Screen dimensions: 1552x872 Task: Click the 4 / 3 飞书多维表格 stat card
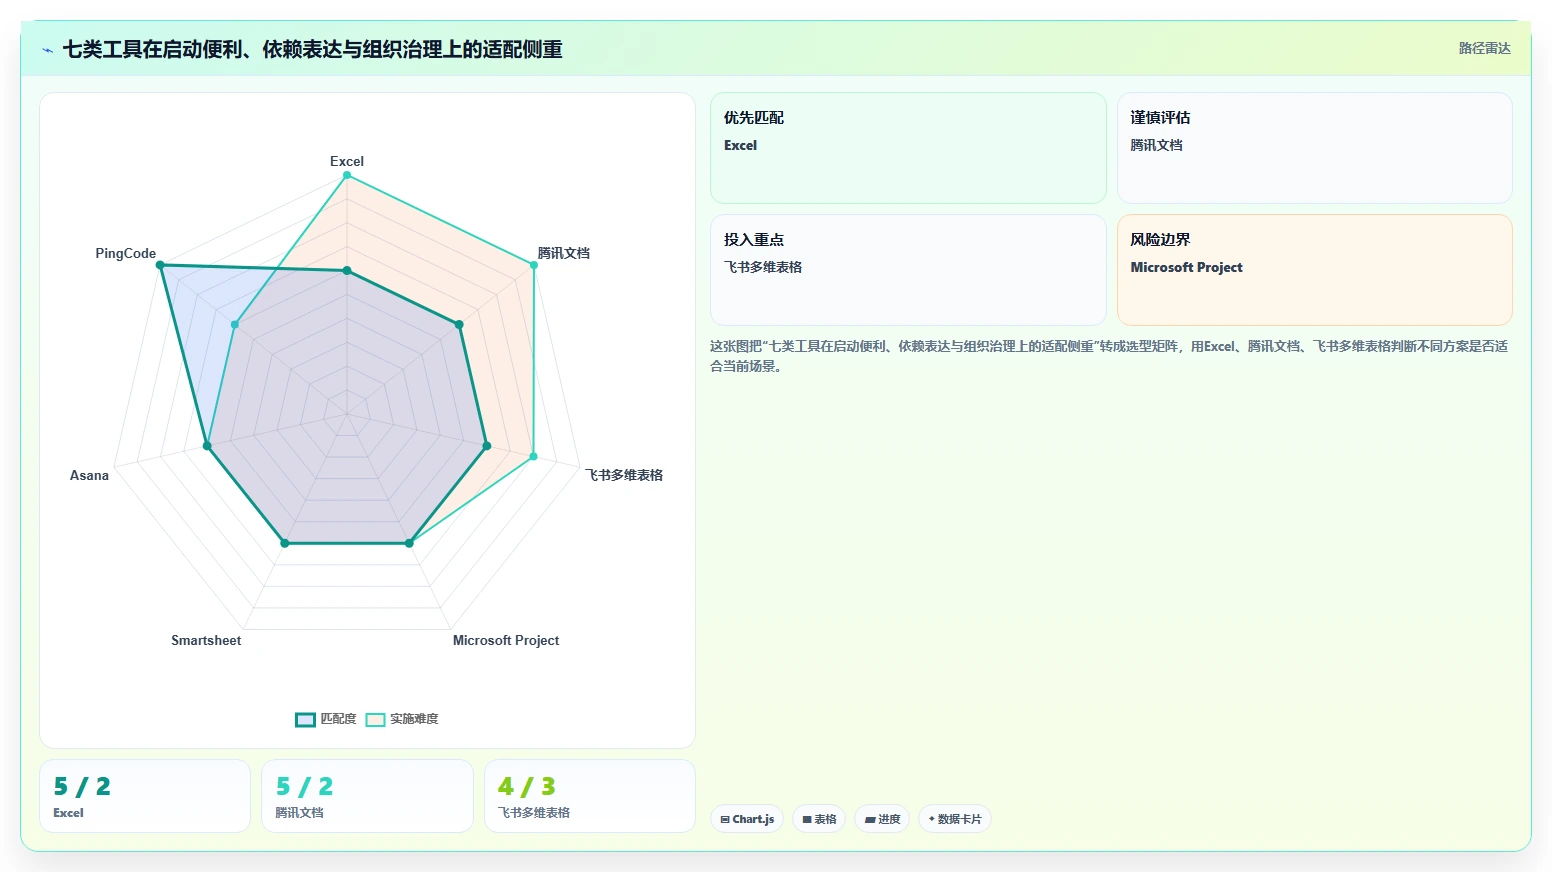coord(590,796)
